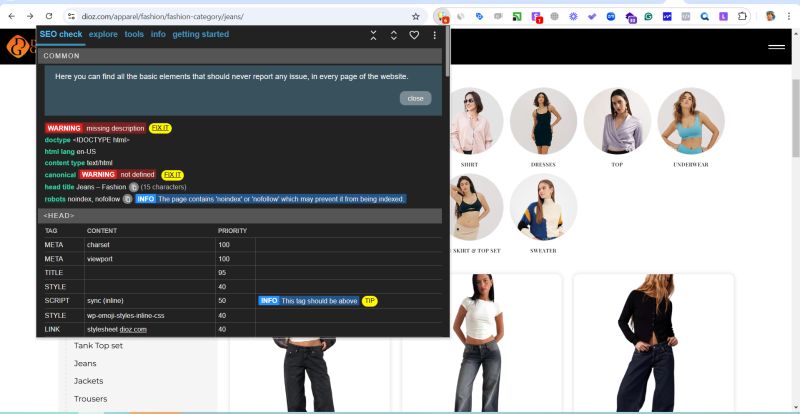The width and height of the screenshot is (800, 414).
Task: Copy the head title with copy icon
Action: (134, 187)
